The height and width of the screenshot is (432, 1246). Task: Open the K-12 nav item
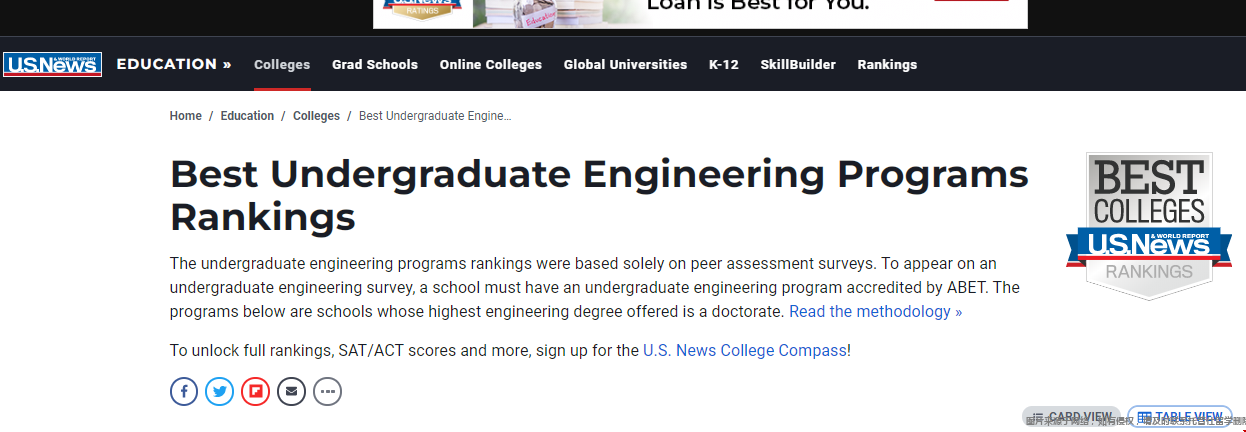(x=724, y=65)
